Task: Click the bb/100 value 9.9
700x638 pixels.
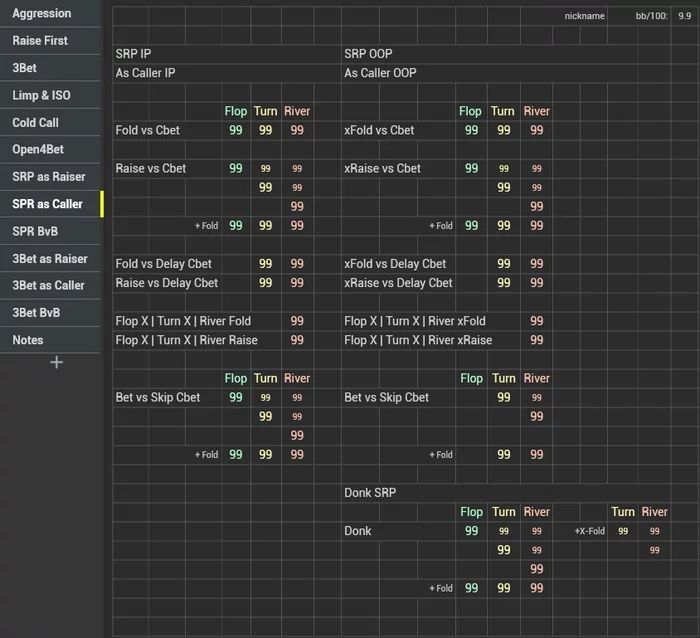Action: pyautogui.click(x=685, y=16)
